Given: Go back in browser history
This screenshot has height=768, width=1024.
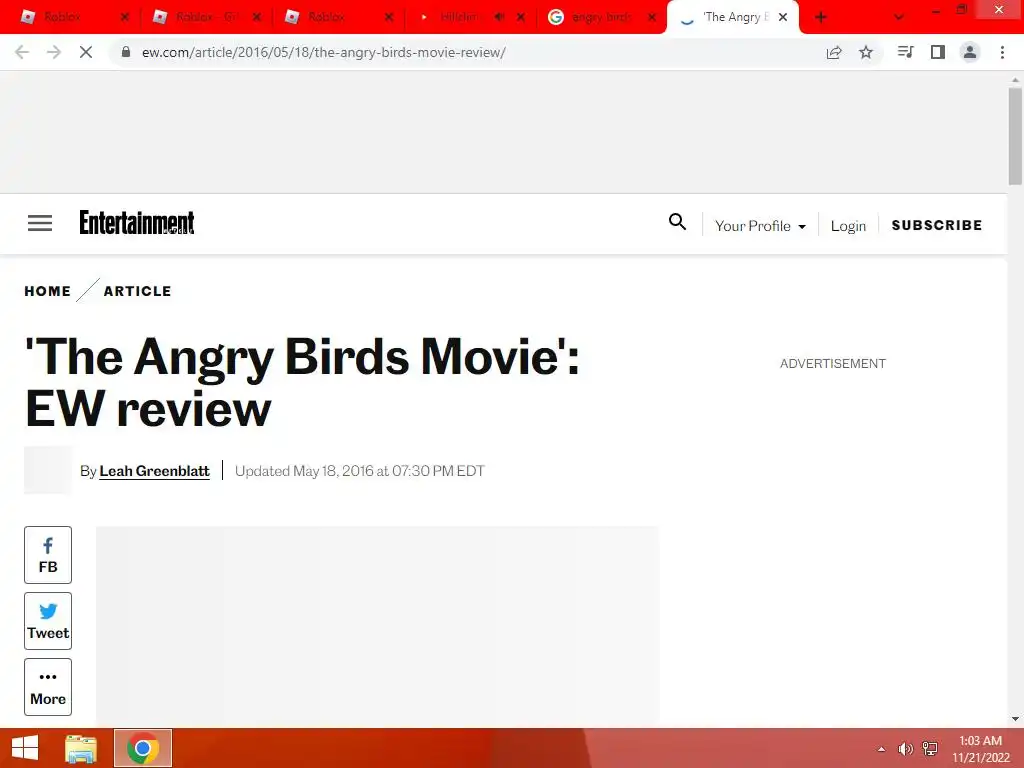Looking at the screenshot, I should [22, 52].
